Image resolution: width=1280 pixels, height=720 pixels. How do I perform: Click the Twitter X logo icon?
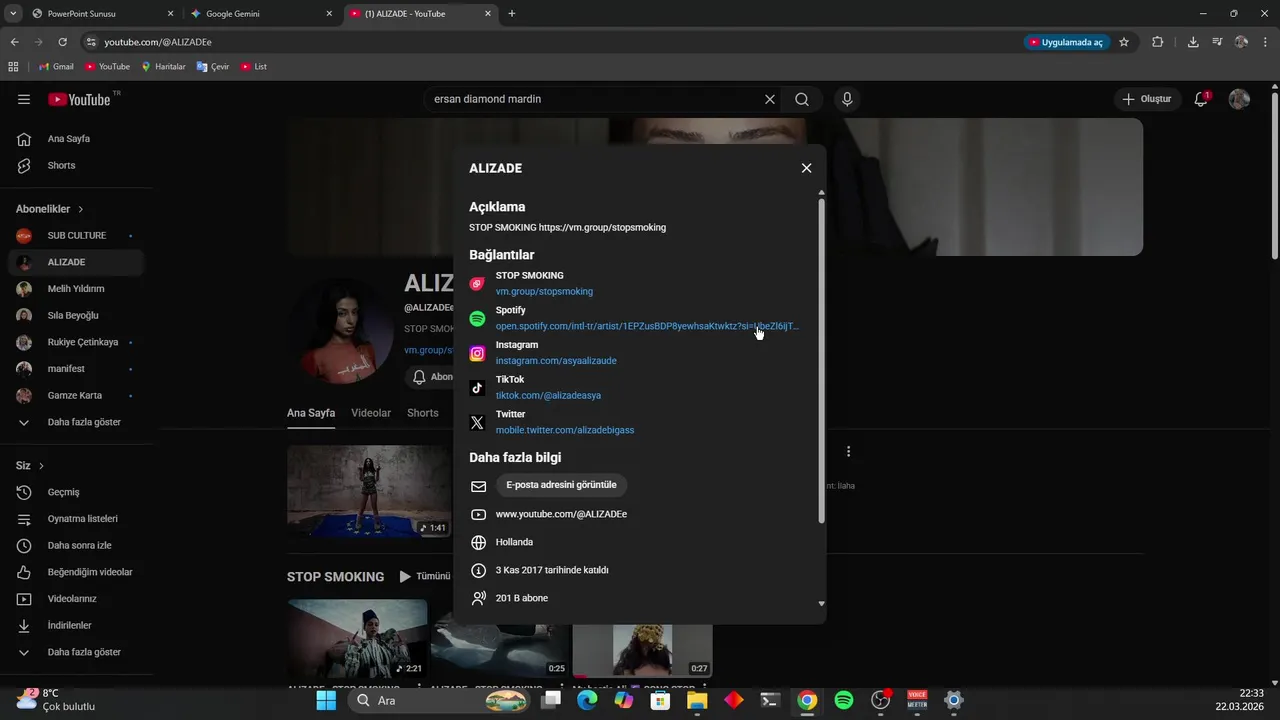[477, 423]
